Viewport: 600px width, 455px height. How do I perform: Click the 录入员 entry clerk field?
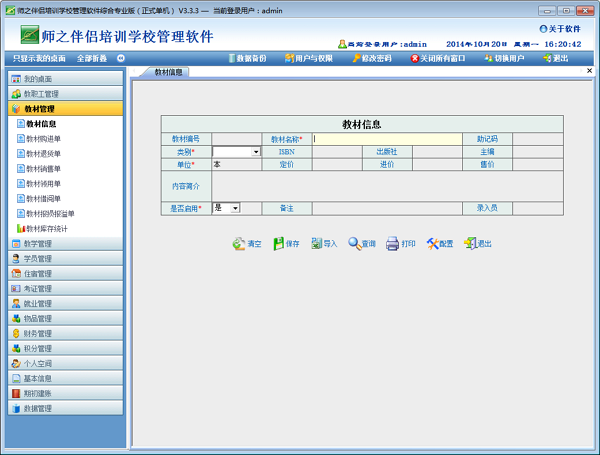pyautogui.click(x=538, y=208)
